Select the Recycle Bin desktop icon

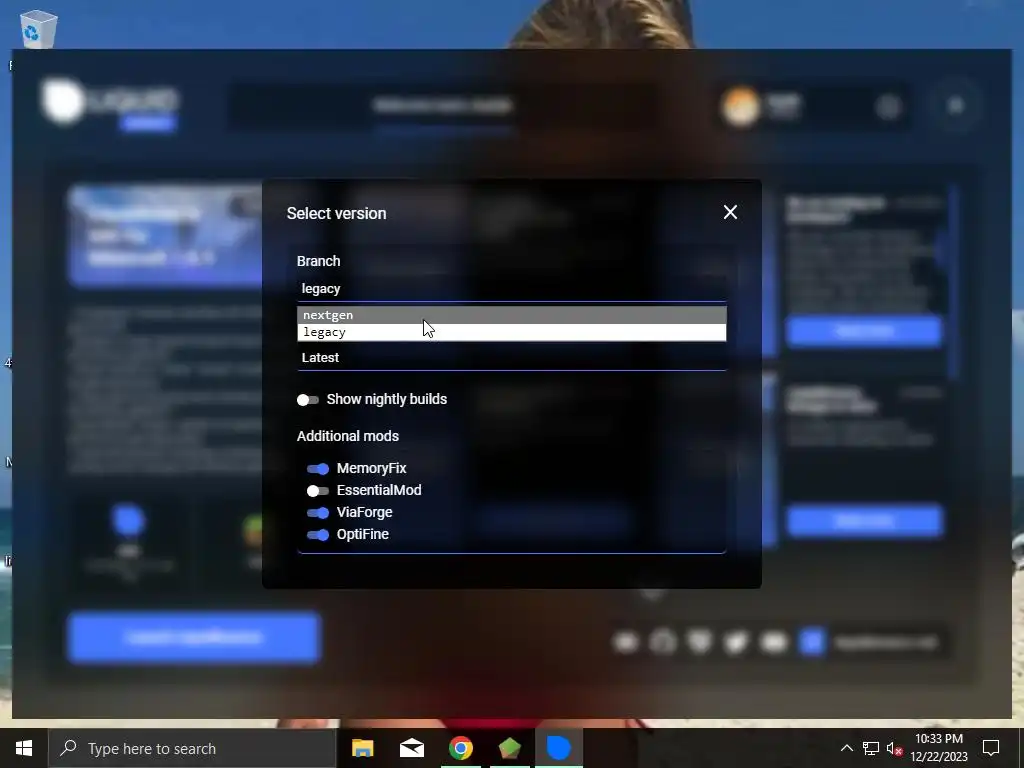pos(38,29)
